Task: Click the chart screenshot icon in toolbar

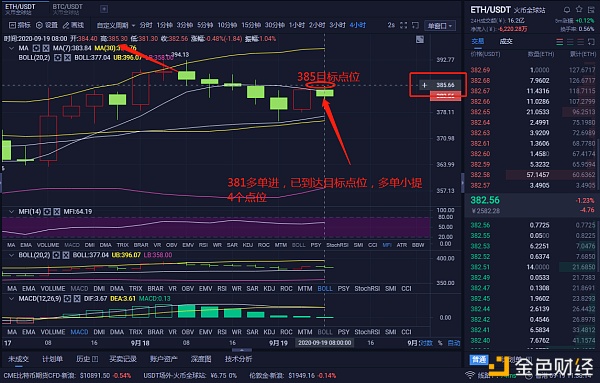Action: click(415, 25)
